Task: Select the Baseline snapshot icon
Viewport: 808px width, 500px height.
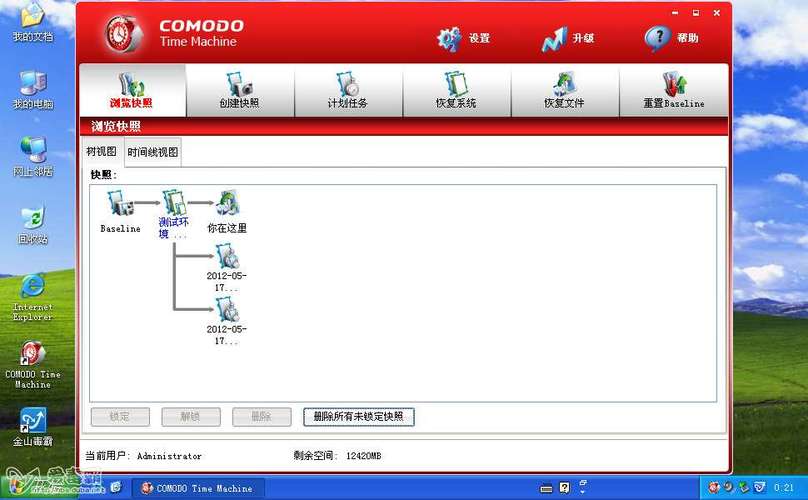Action: point(121,203)
